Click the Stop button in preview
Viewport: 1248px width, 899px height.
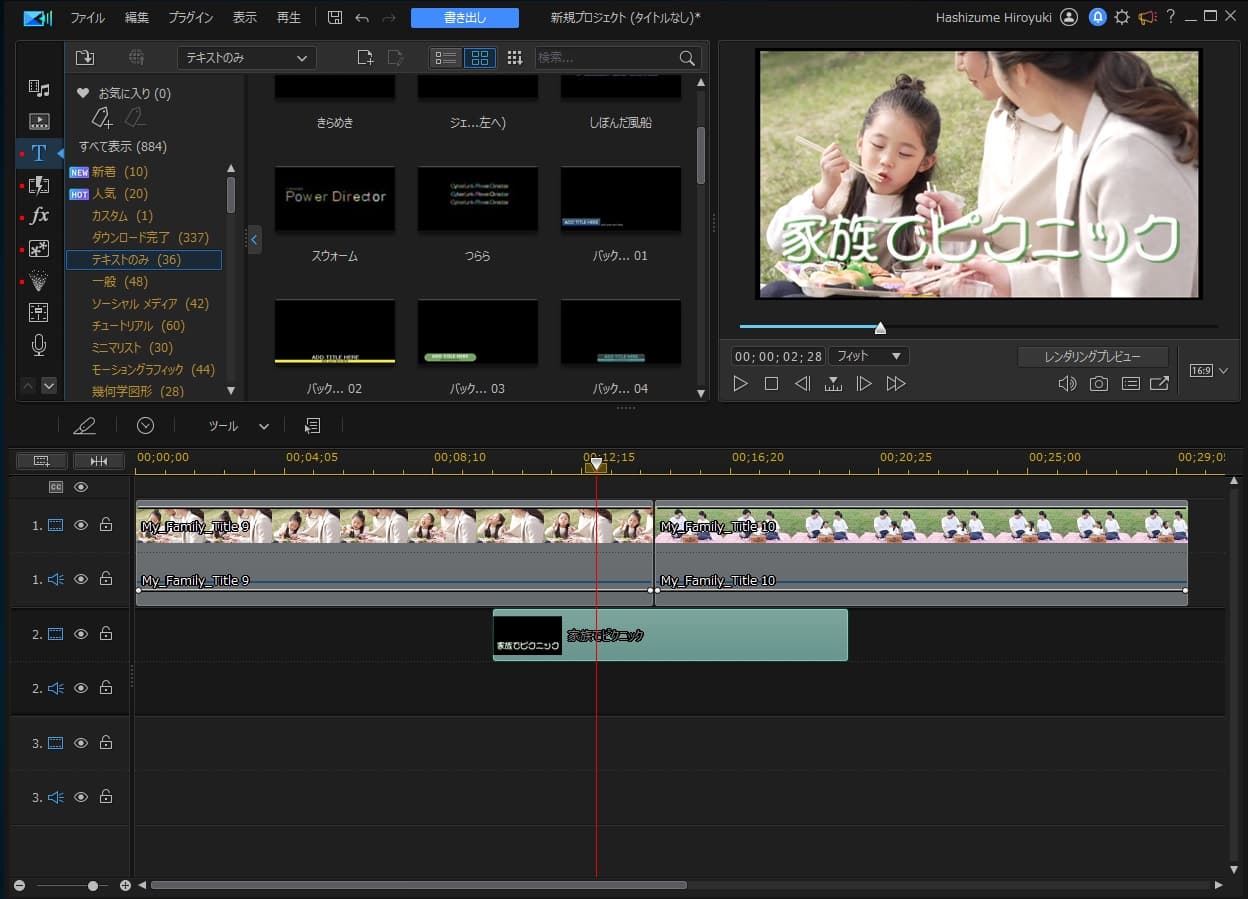coord(771,384)
